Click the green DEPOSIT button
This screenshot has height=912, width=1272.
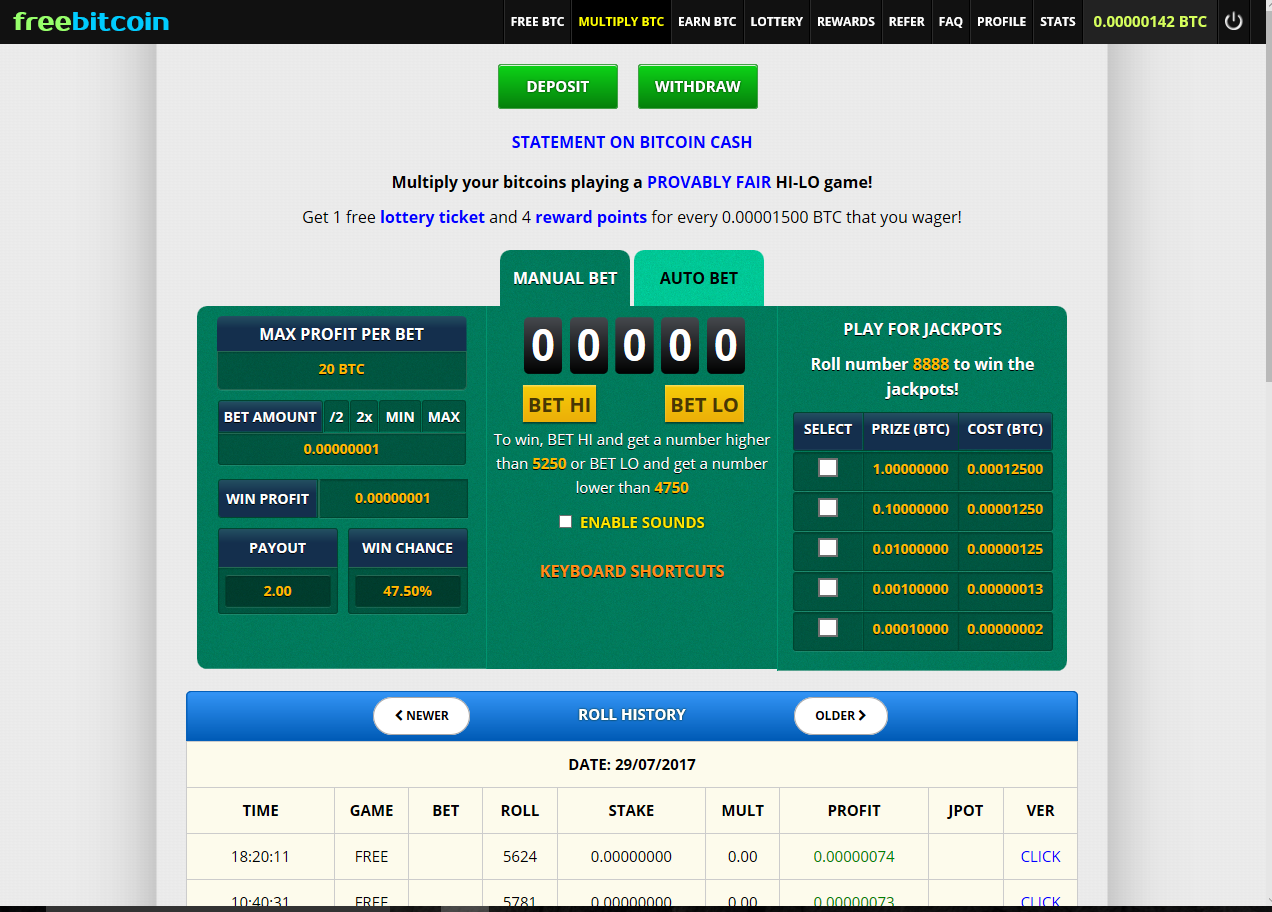558,86
